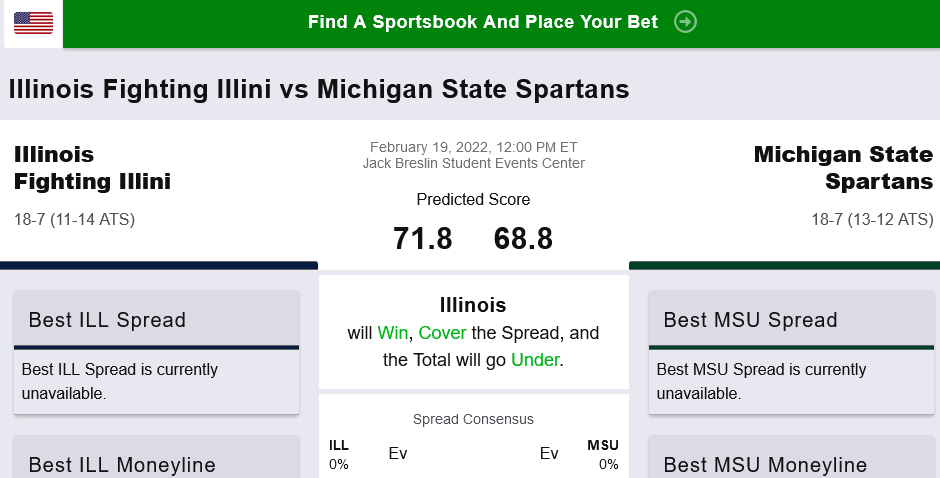Click the circled arrow icon in green banner
This screenshot has width=940, height=478.
685,22
